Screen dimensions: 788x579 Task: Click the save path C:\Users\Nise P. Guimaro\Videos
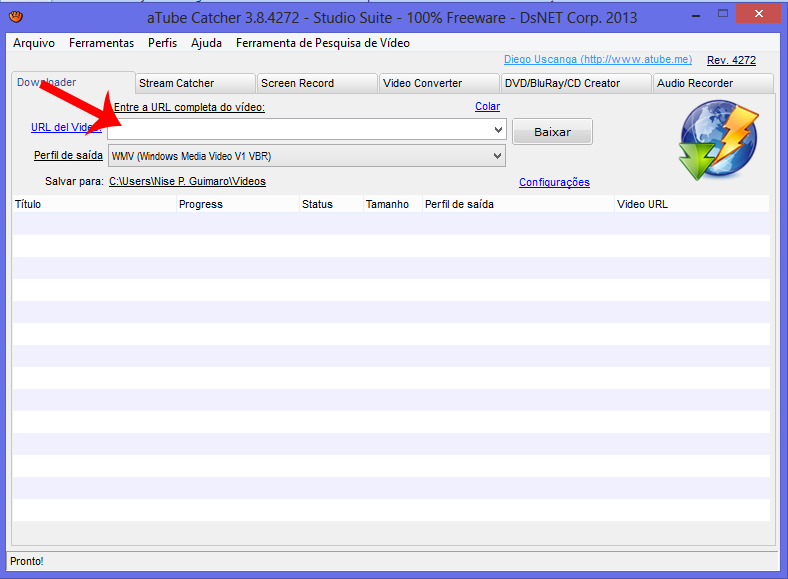click(187, 181)
